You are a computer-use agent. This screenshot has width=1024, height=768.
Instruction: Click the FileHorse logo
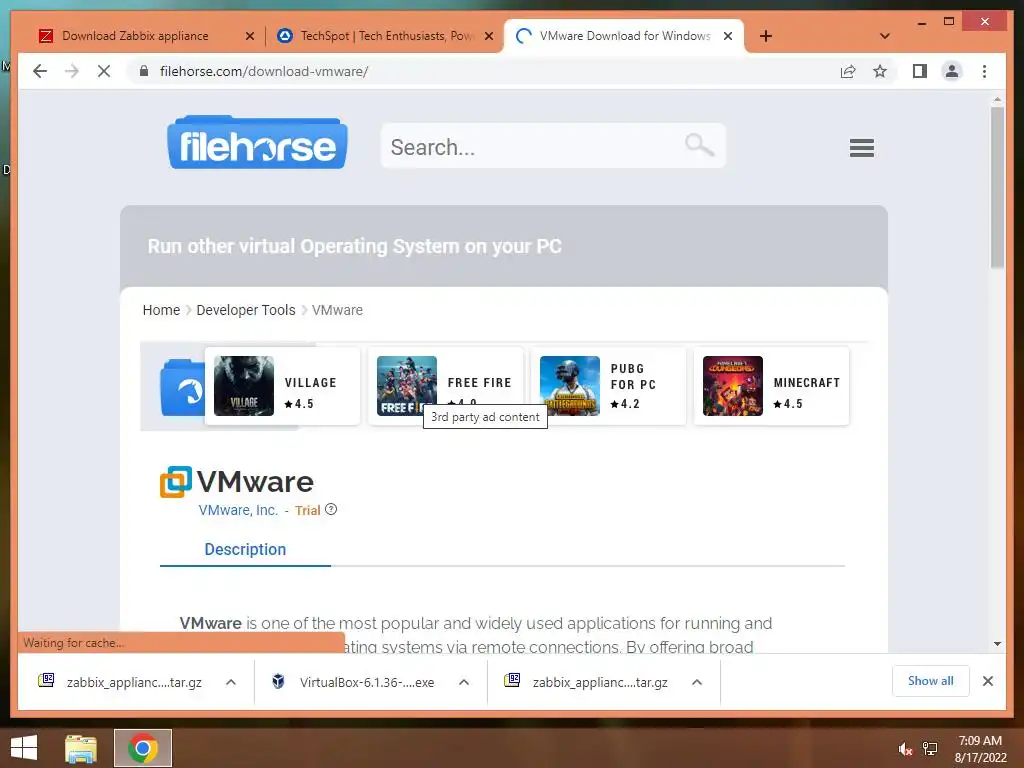257,143
